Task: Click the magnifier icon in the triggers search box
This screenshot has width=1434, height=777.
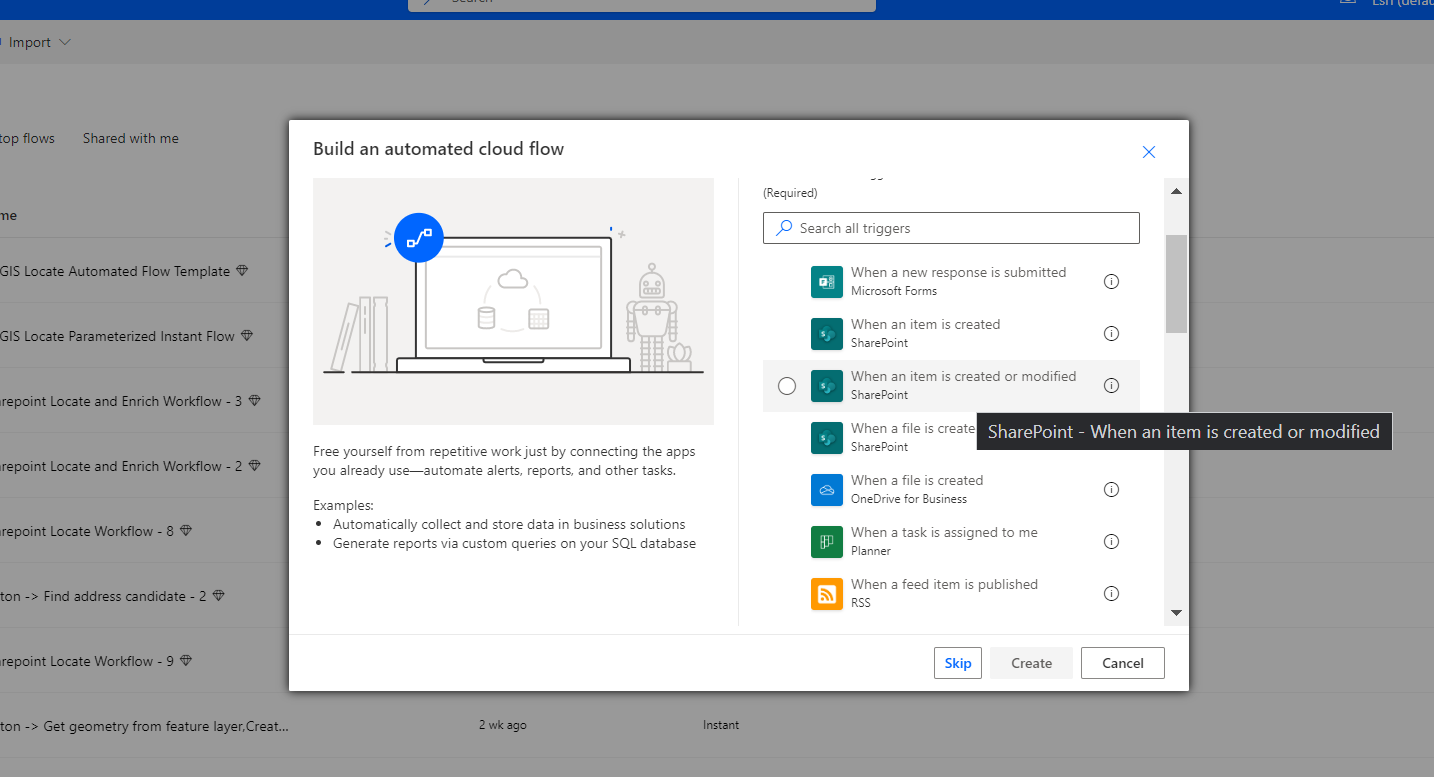Action: coord(782,228)
